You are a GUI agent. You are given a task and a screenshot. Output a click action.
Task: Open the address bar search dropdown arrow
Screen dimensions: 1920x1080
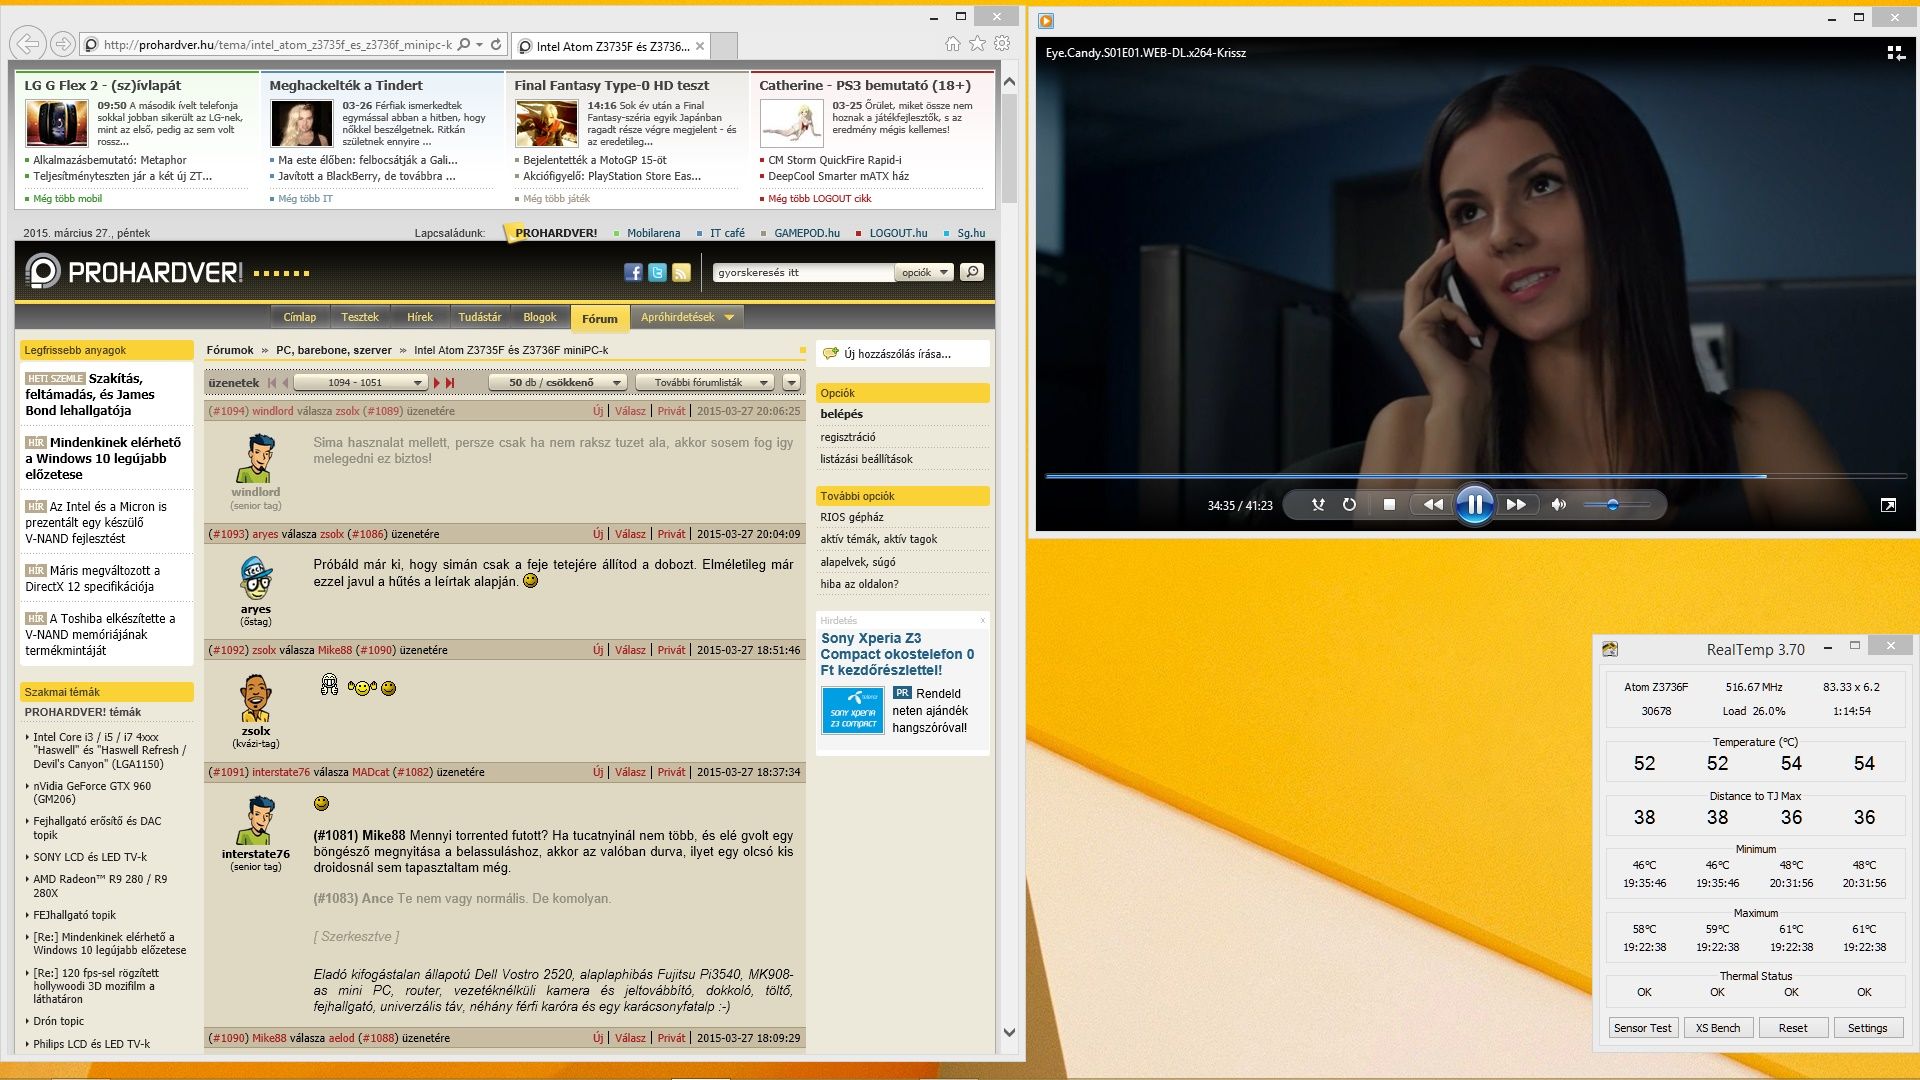(x=480, y=45)
